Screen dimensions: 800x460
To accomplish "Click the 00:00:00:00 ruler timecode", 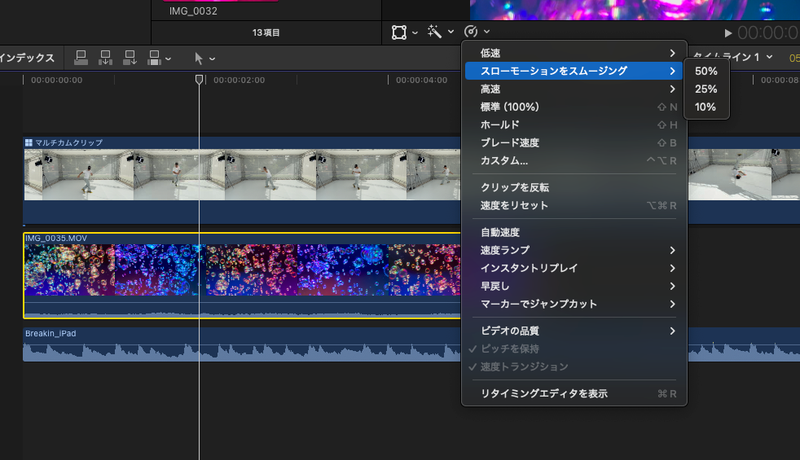I will click(x=56, y=80).
